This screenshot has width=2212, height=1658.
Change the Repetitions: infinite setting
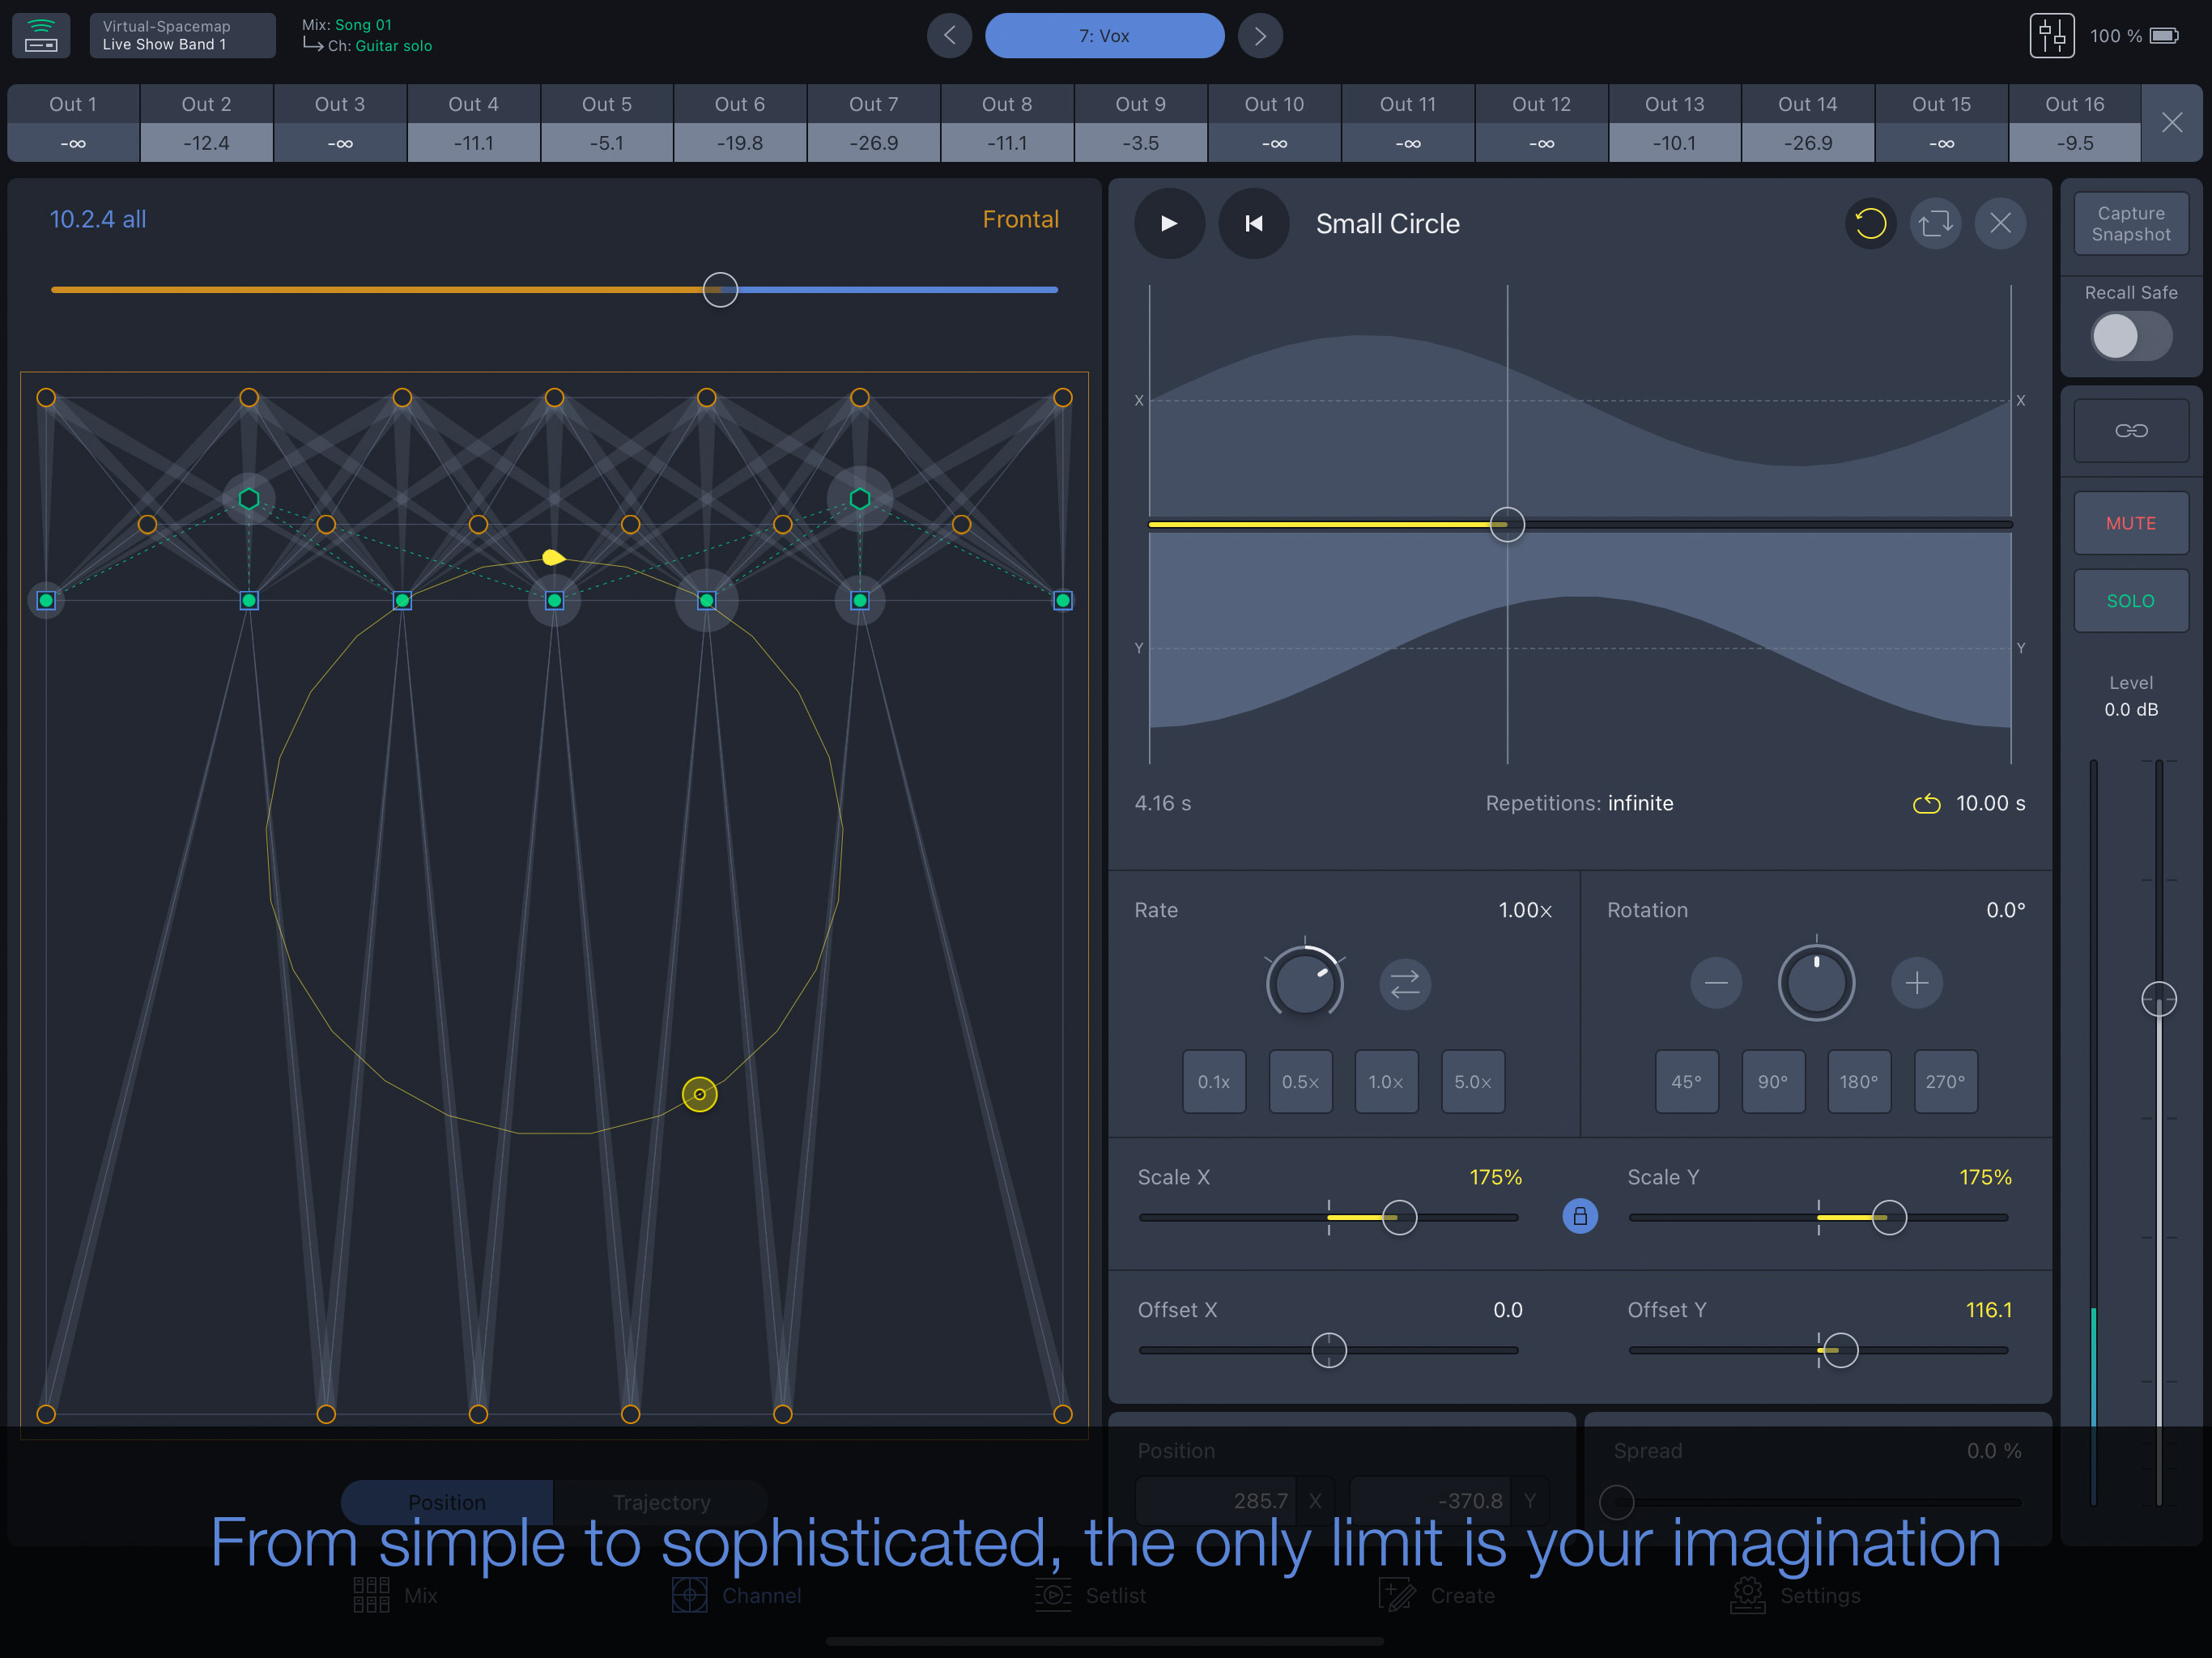pos(1579,803)
